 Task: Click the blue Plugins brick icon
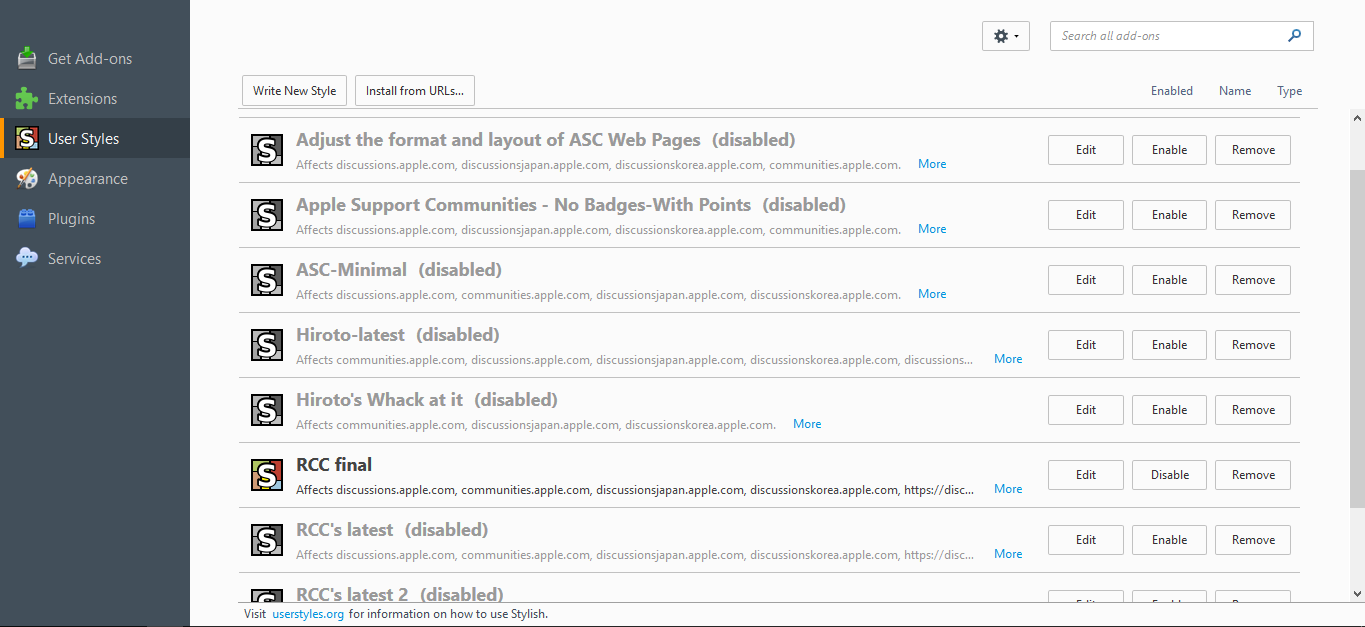pyautogui.click(x=28, y=218)
